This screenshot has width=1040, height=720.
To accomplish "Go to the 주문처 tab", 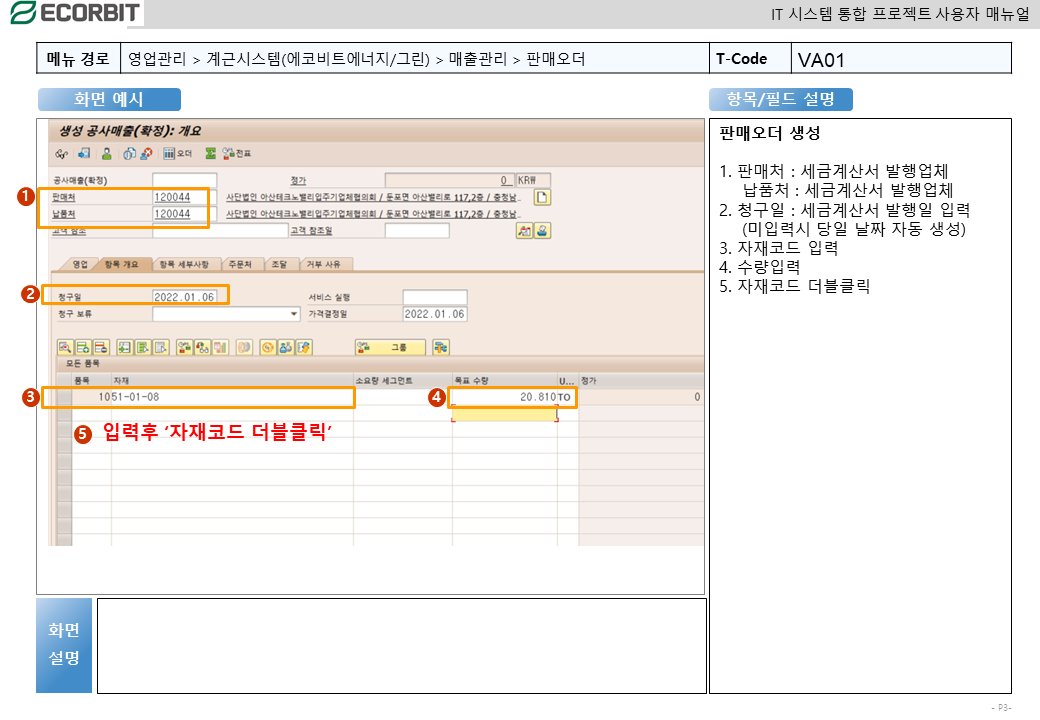I will tap(240, 265).
